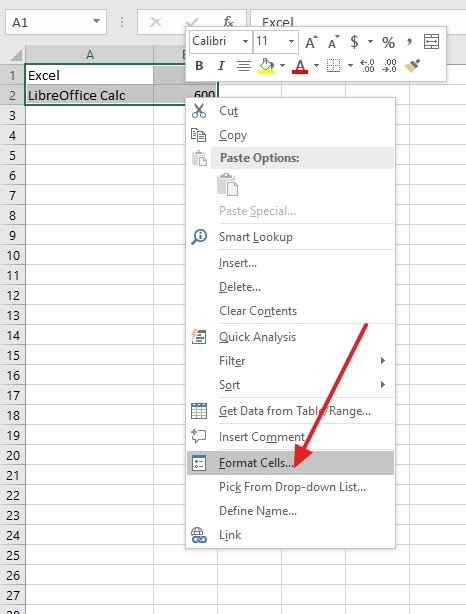The image size is (466, 614).
Task: Select cell A2 containing LibreOffice Calc
Action: [89, 95]
